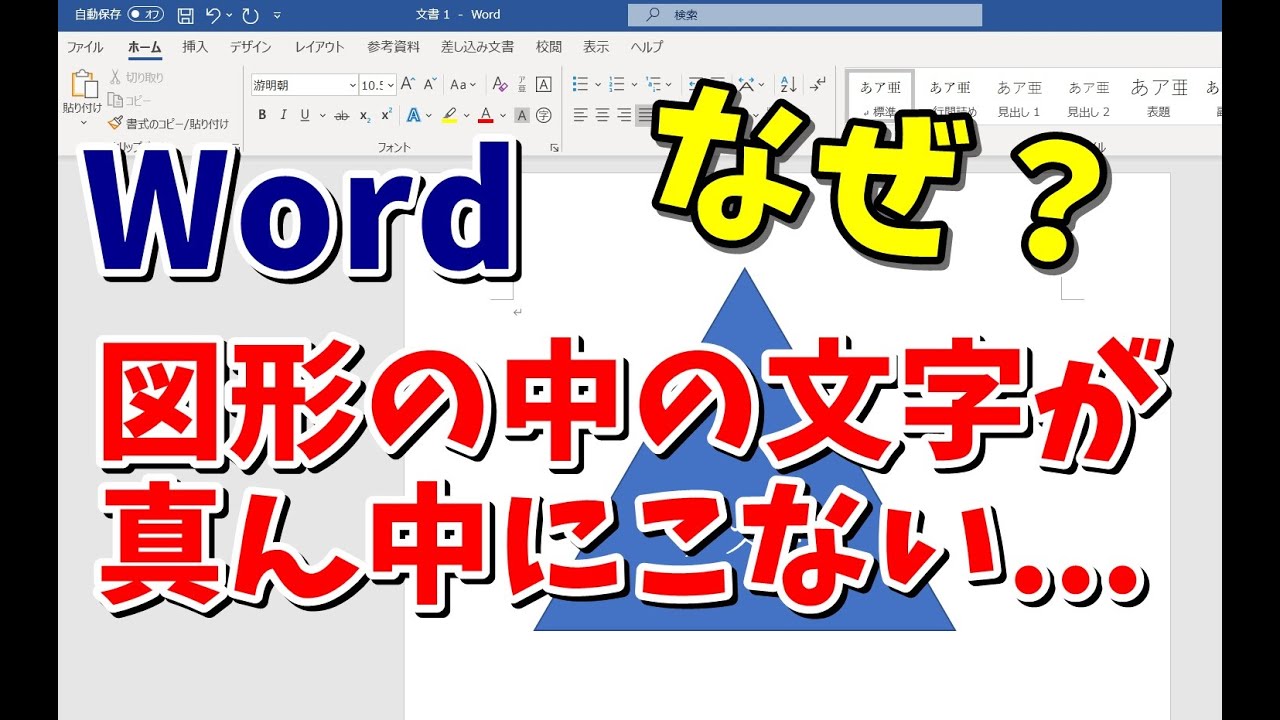This screenshot has width=1280, height=720.
Task: Click the 切り取り cut button
Action: coord(137,77)
